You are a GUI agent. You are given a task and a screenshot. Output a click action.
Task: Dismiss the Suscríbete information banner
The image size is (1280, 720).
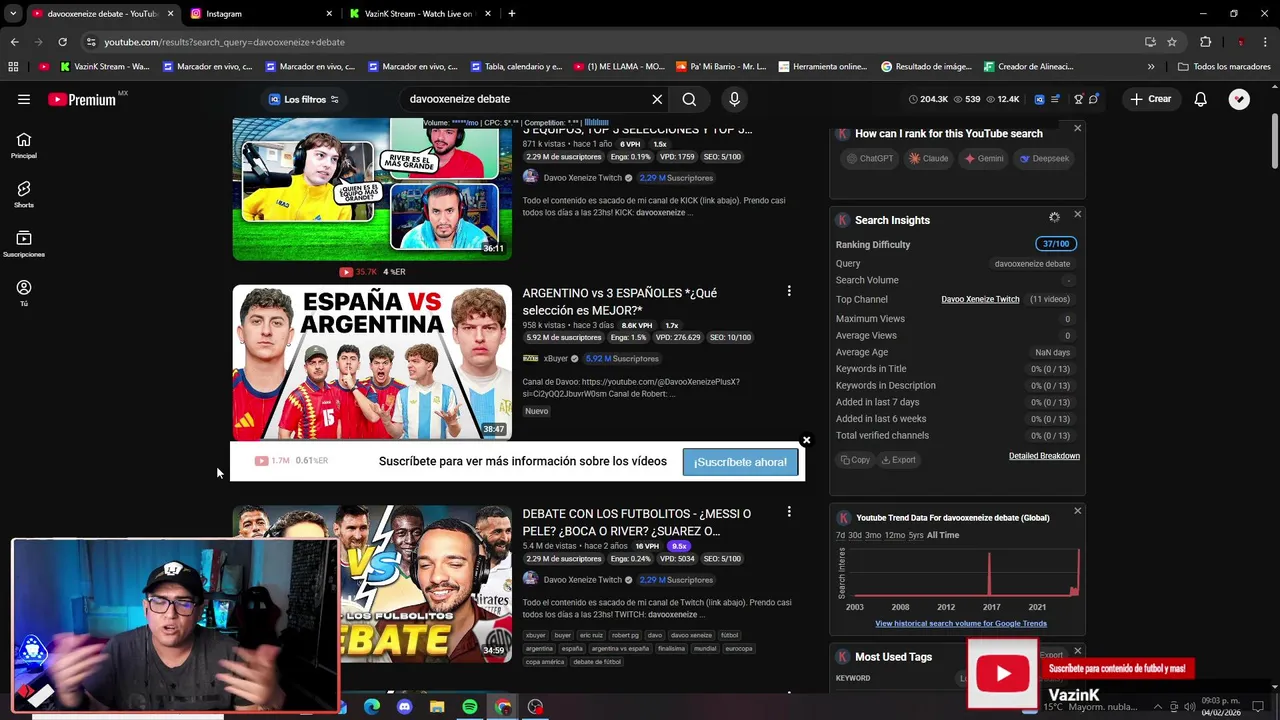pyautogui.click(x=806, y=440)
